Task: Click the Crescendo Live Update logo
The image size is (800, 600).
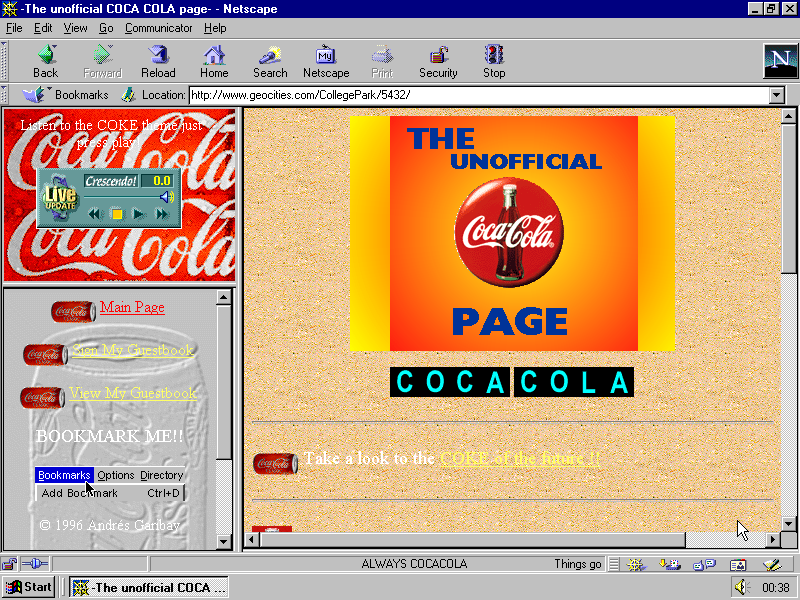Action: point(60,198)
